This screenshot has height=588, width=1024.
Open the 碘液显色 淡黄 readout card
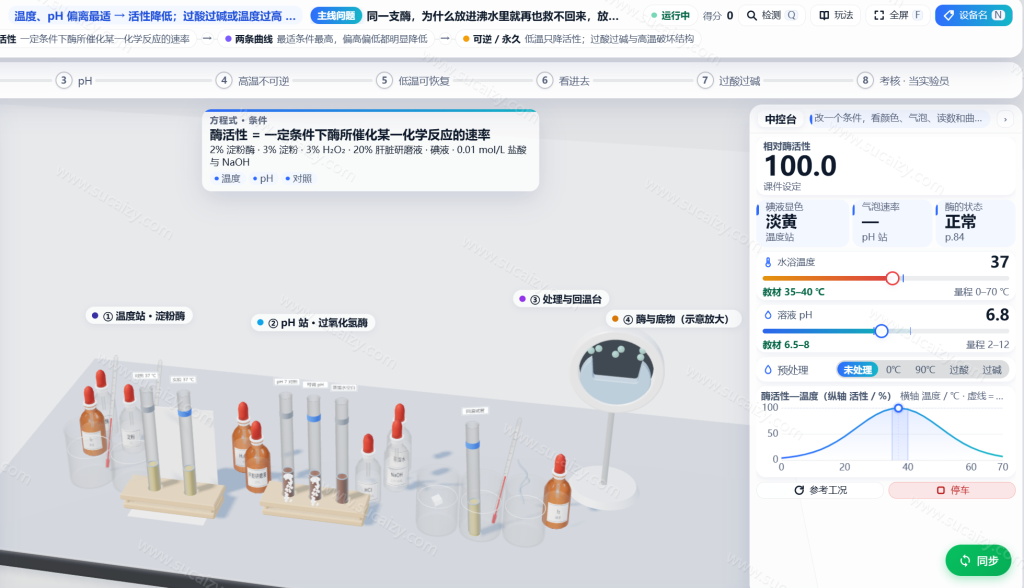click(x=803, y=222)
